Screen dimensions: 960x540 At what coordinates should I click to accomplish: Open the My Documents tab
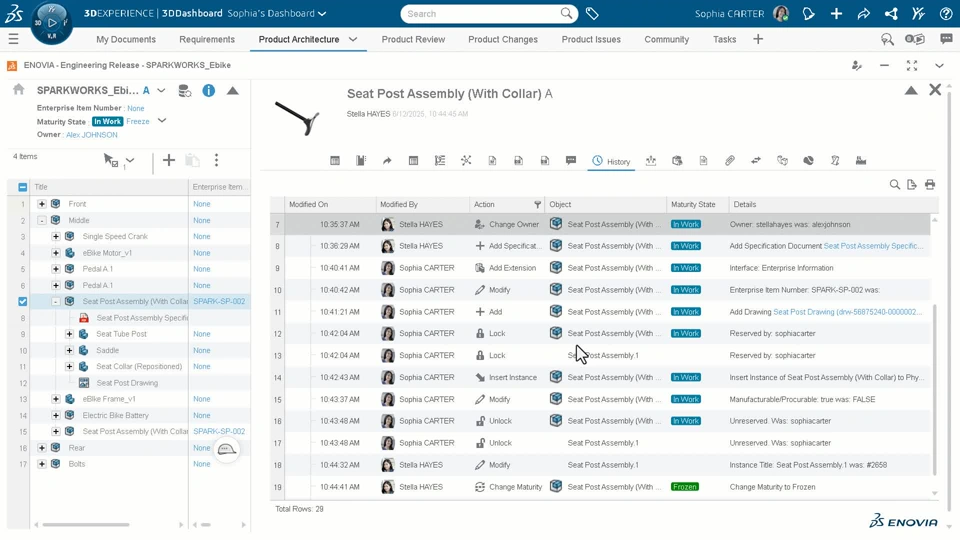point(126,39)
